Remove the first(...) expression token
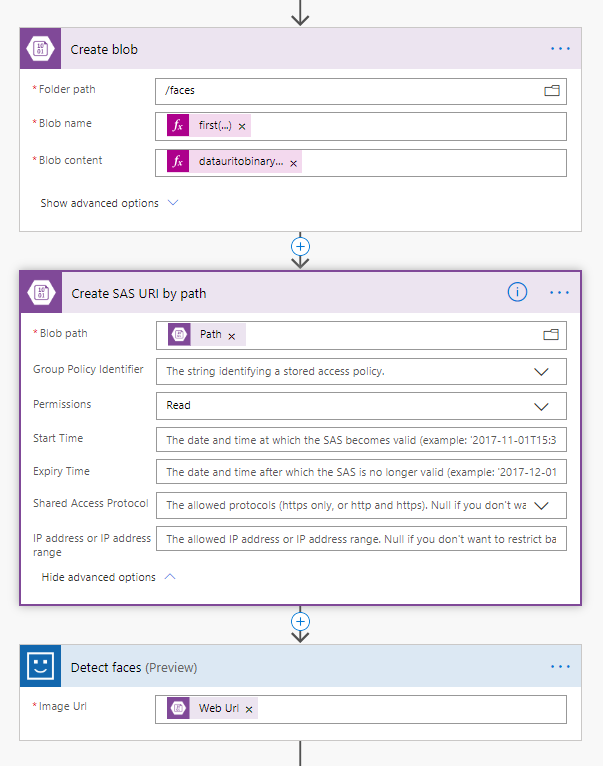The height and width of the screenshot is (766, 603). coord(242,127)
